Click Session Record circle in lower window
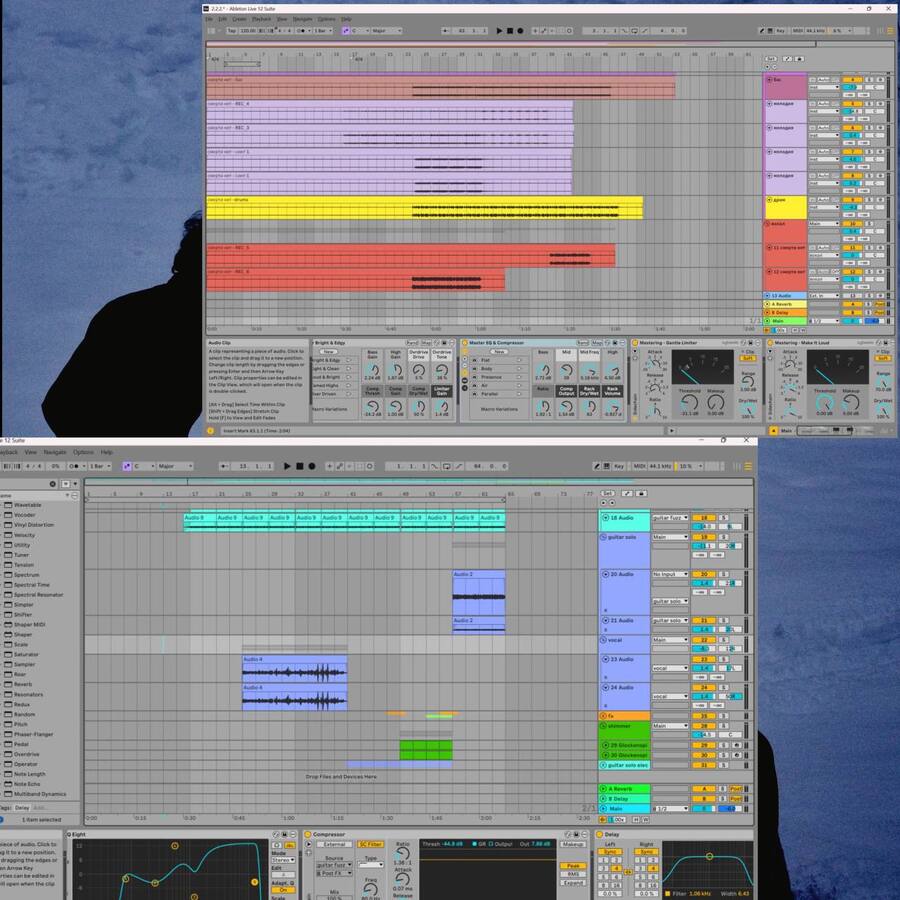This screenshot has width=900, height=900. coord(370,466)
